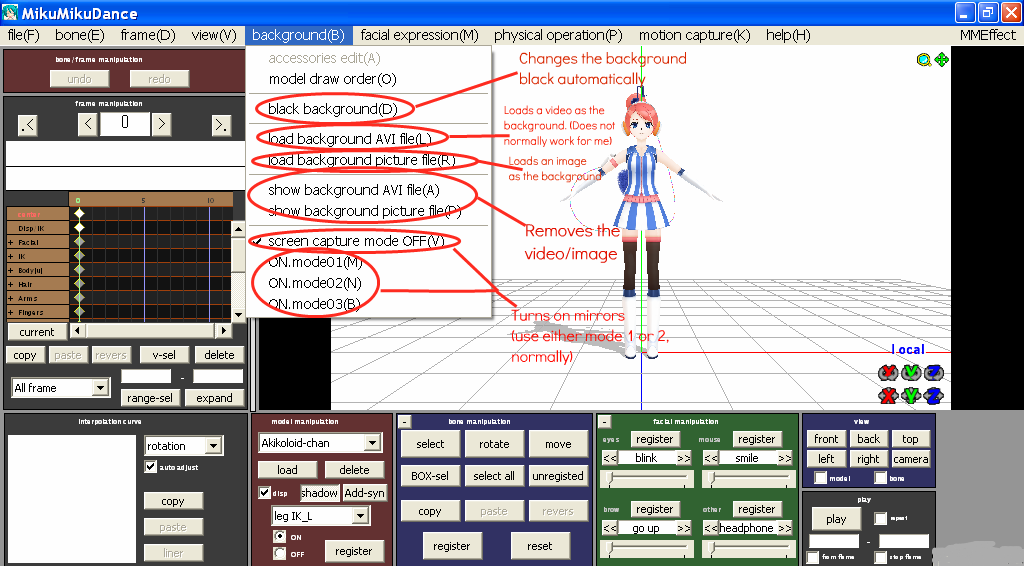
Task: Adjust the mouth smile slider
Action: [748, 479]
